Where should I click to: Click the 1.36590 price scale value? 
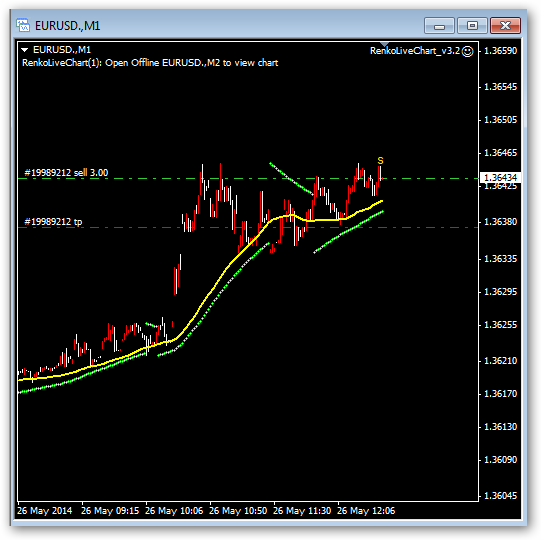501,51
